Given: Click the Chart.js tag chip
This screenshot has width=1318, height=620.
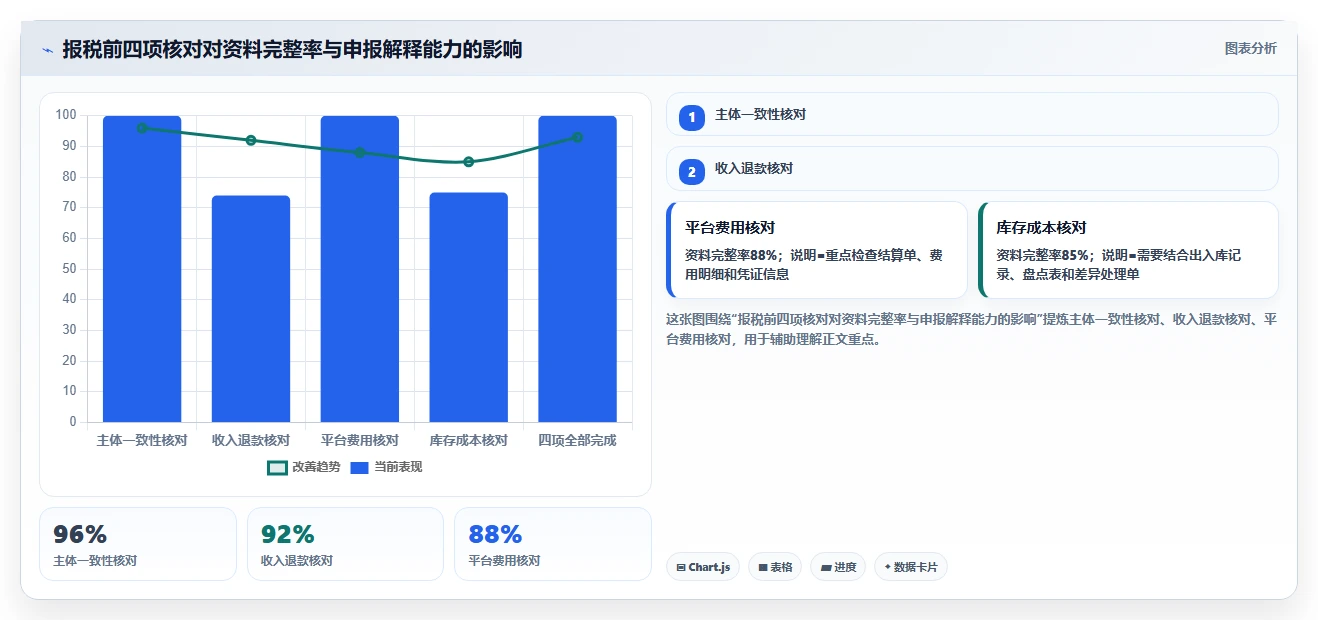Looking at the screenshot, I should [703, 567].
